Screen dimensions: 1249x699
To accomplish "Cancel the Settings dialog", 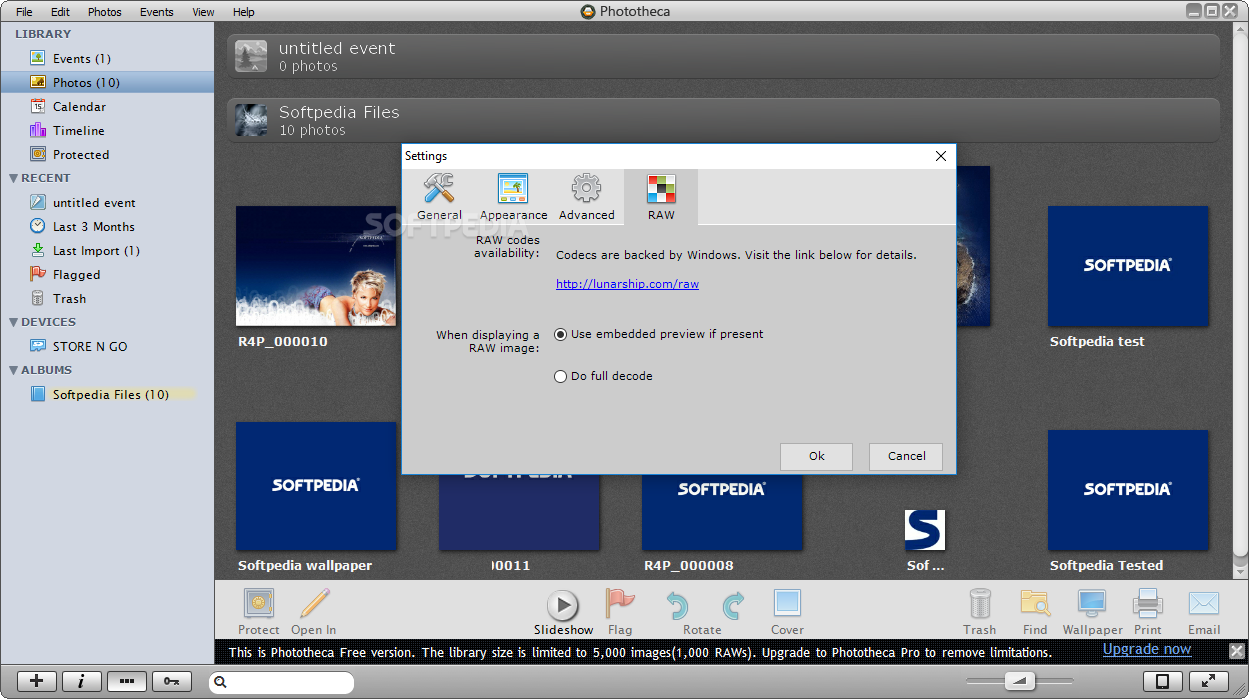I will (906, 456).
